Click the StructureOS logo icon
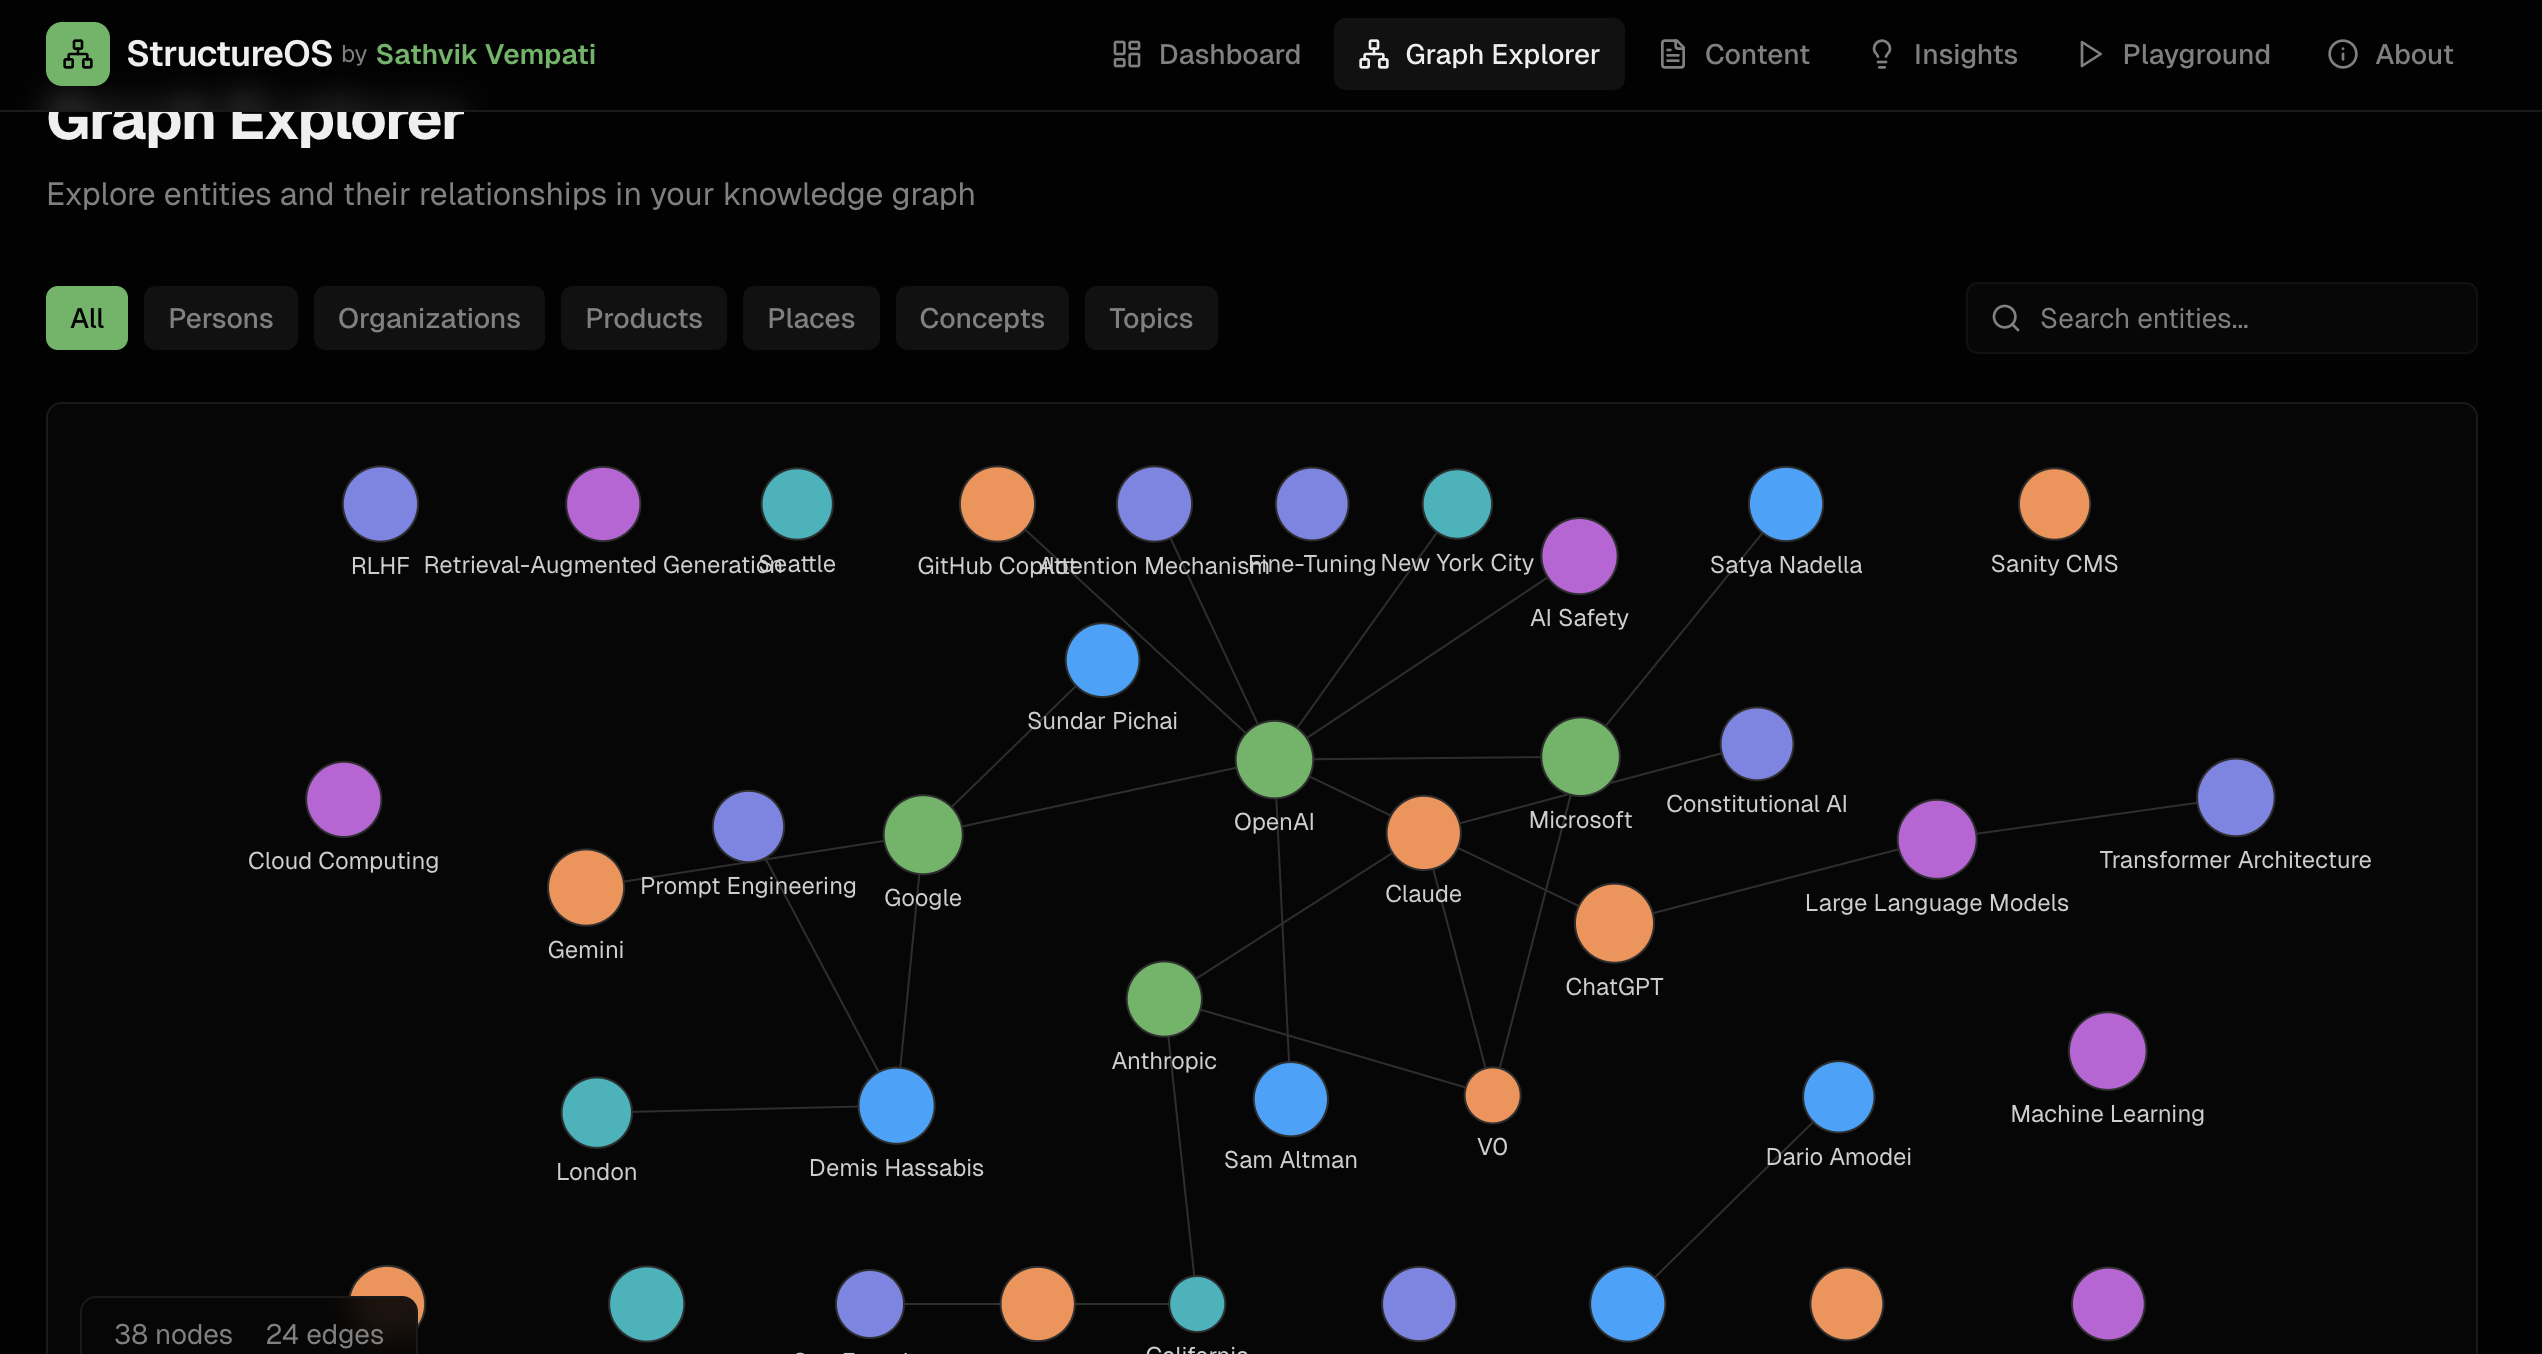The width and height of the screenshot is (2542, 1354). [77, 54]
